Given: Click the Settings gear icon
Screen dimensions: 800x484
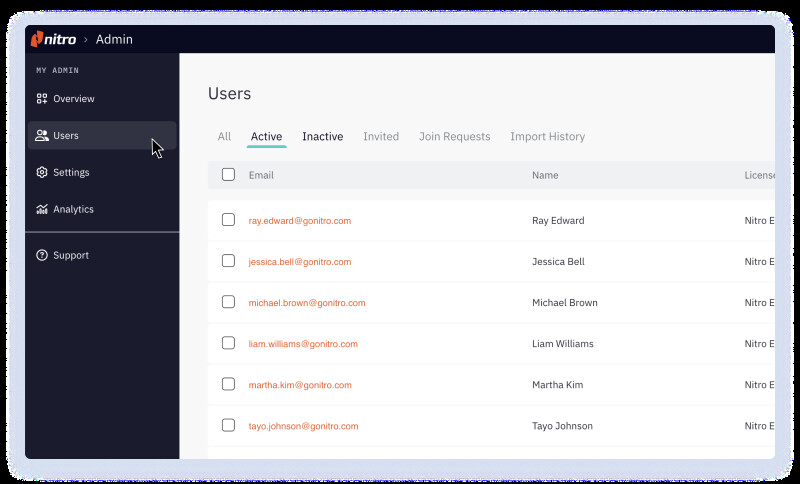Looking at the screenshot, I should 42,173.
